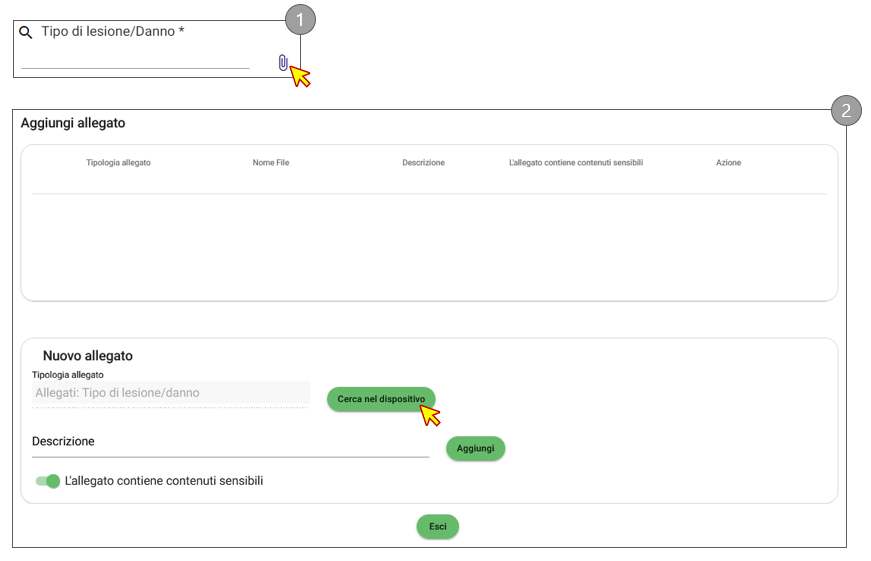Screen dimensions: 871x561
Task: Toggle the sensitive contents switch off
Action: click(48, 481)
